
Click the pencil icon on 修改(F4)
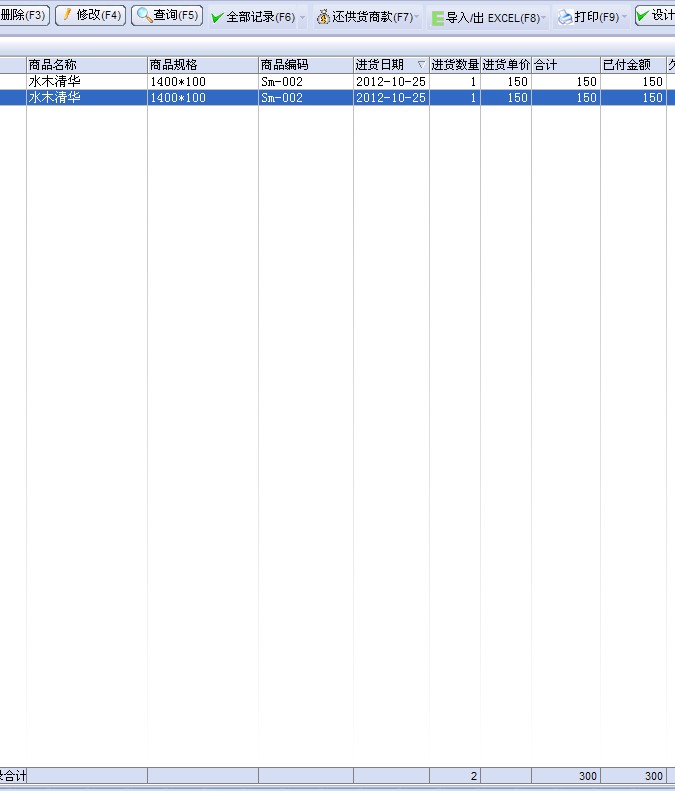[x=68, y=16]
